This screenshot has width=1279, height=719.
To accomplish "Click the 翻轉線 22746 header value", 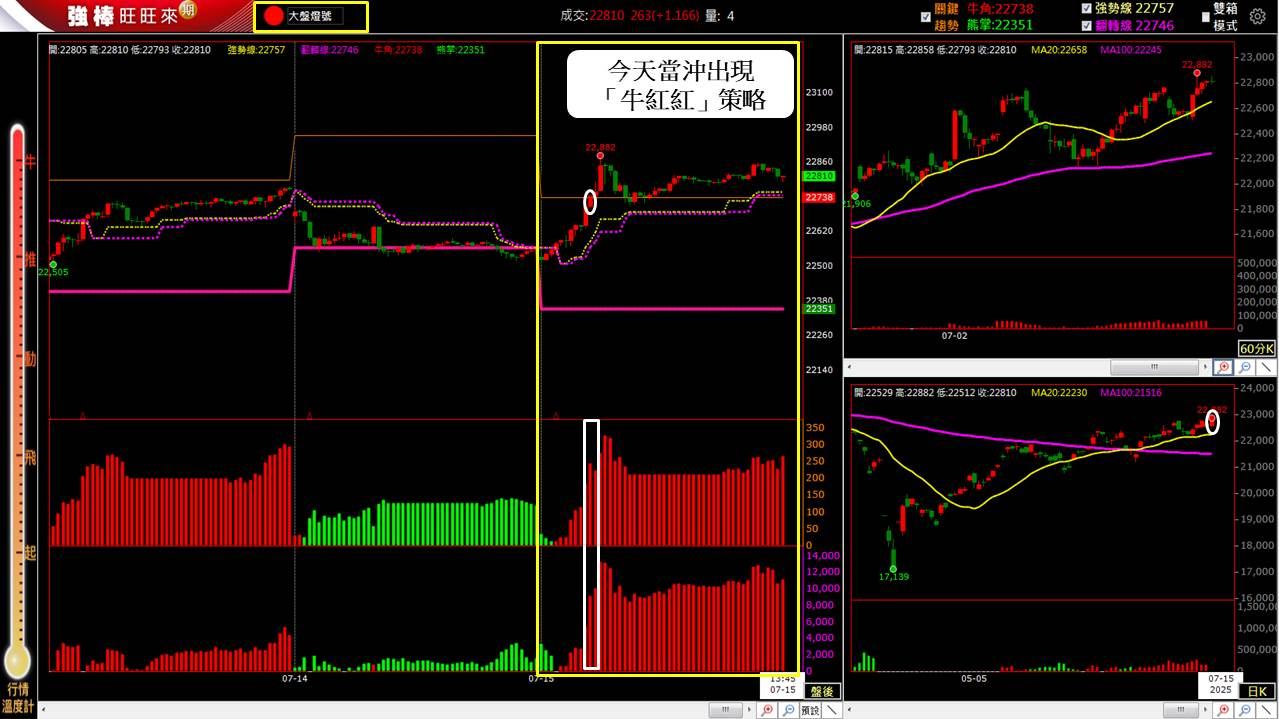I will tap(1135, 26).
